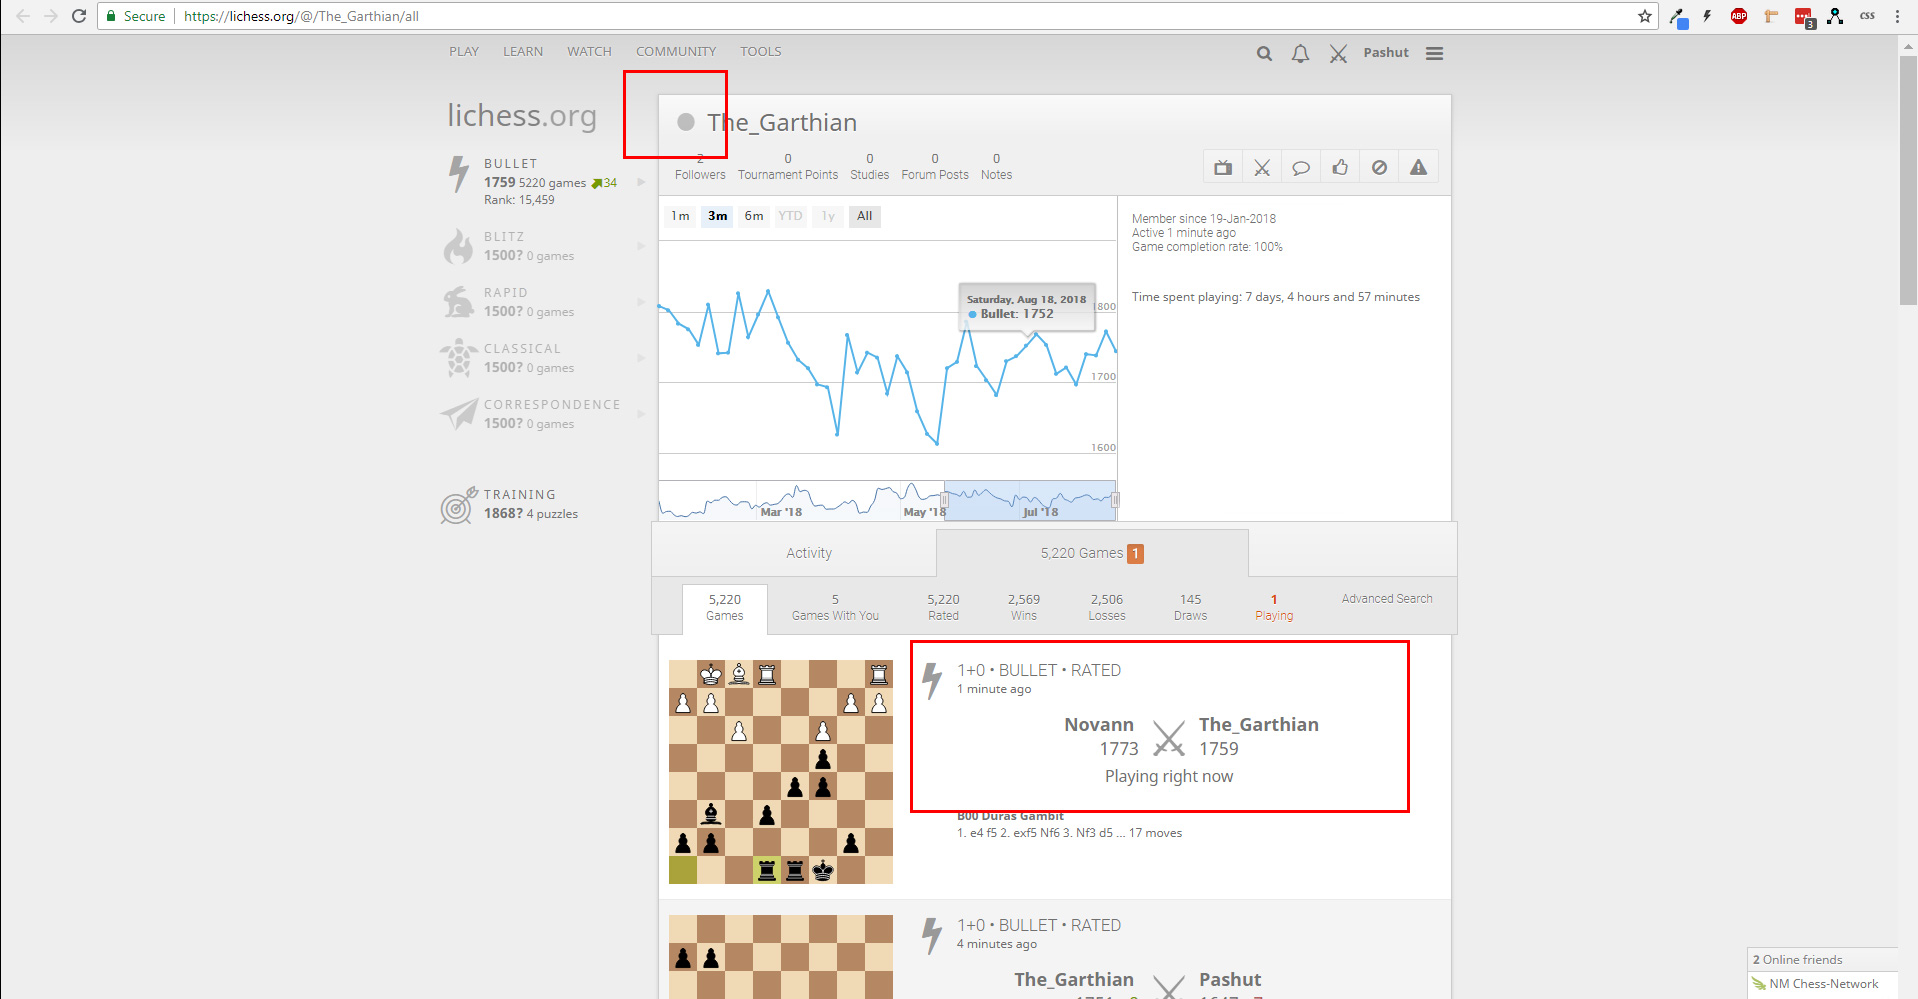Expand the Rapid stats arrow

pyautogui.click(x=641, y=302)
